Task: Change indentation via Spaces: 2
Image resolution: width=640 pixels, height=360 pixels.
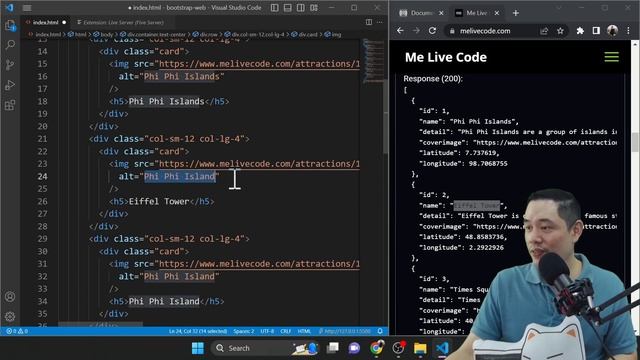Action: pyautogui.click(x=244, y=331)
